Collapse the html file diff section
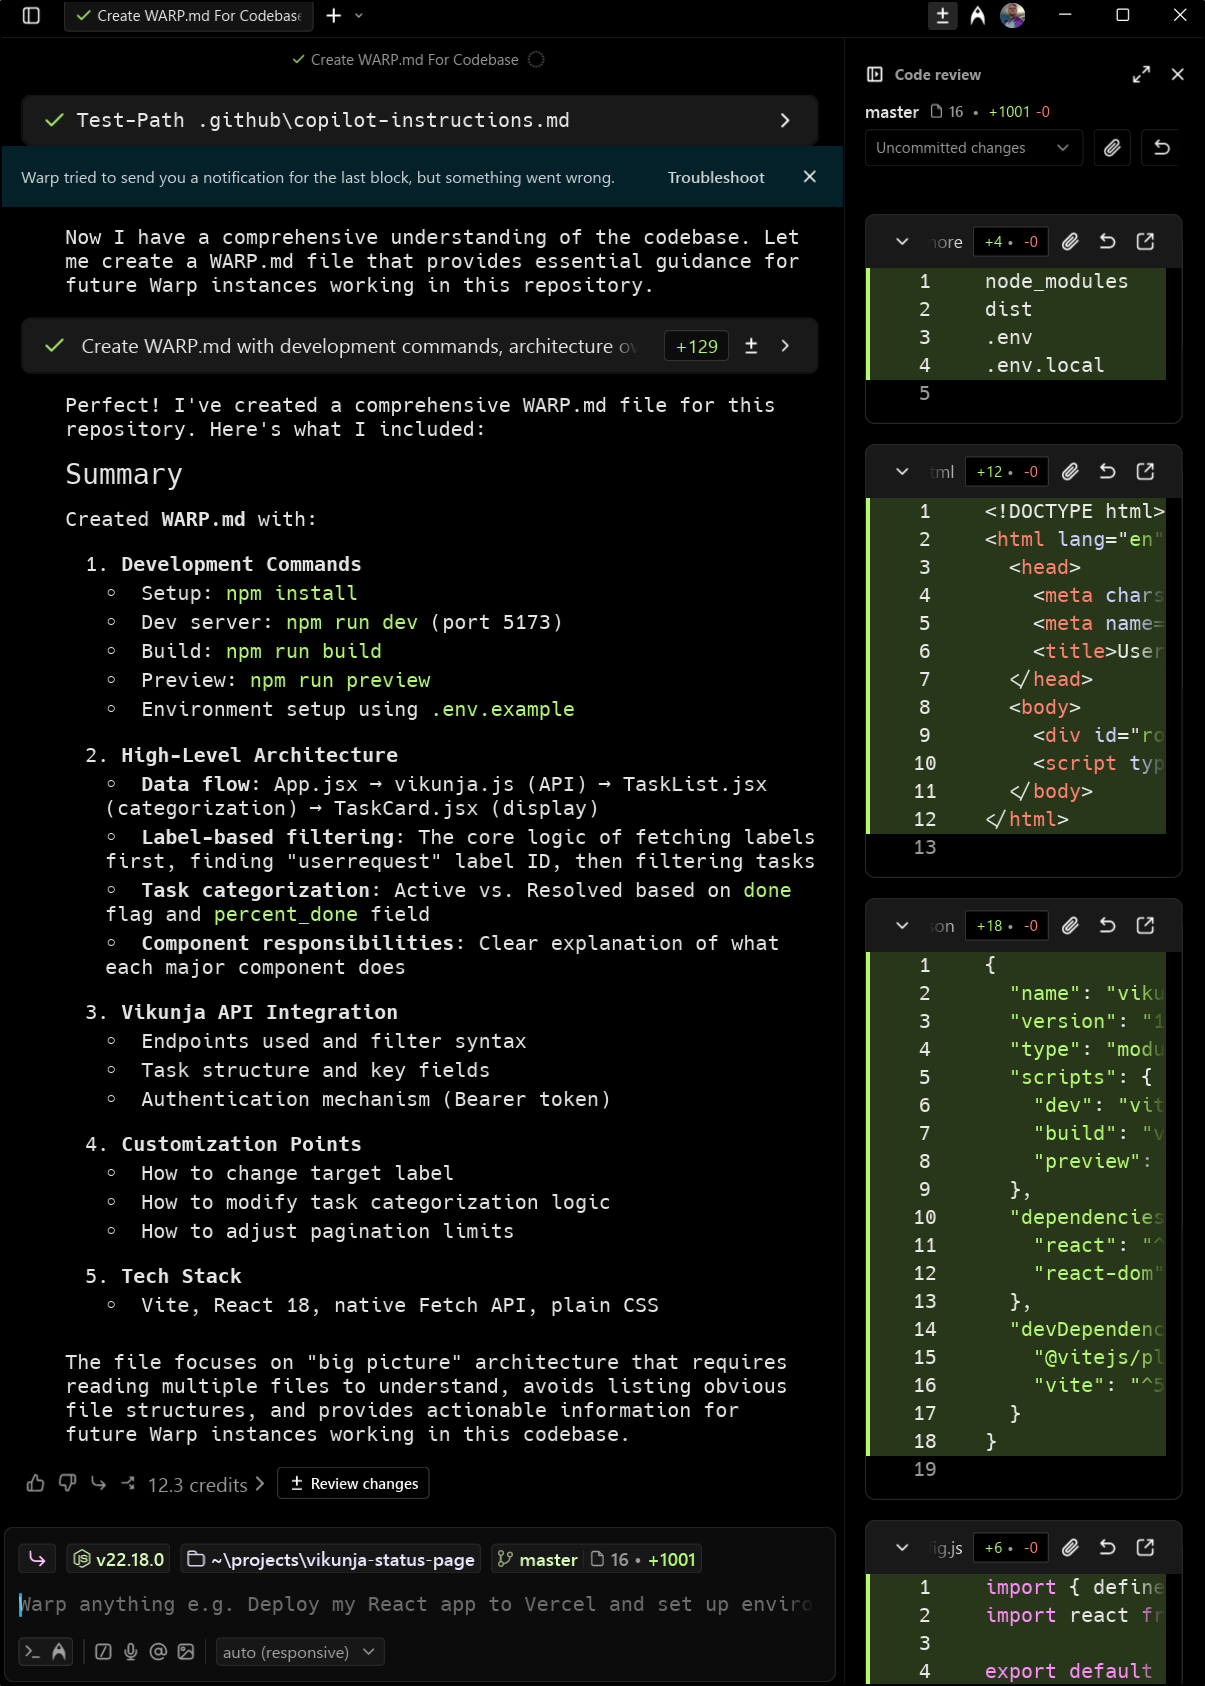The image size is (1205, 1686). pyautogui.click(x=902, y=471)
